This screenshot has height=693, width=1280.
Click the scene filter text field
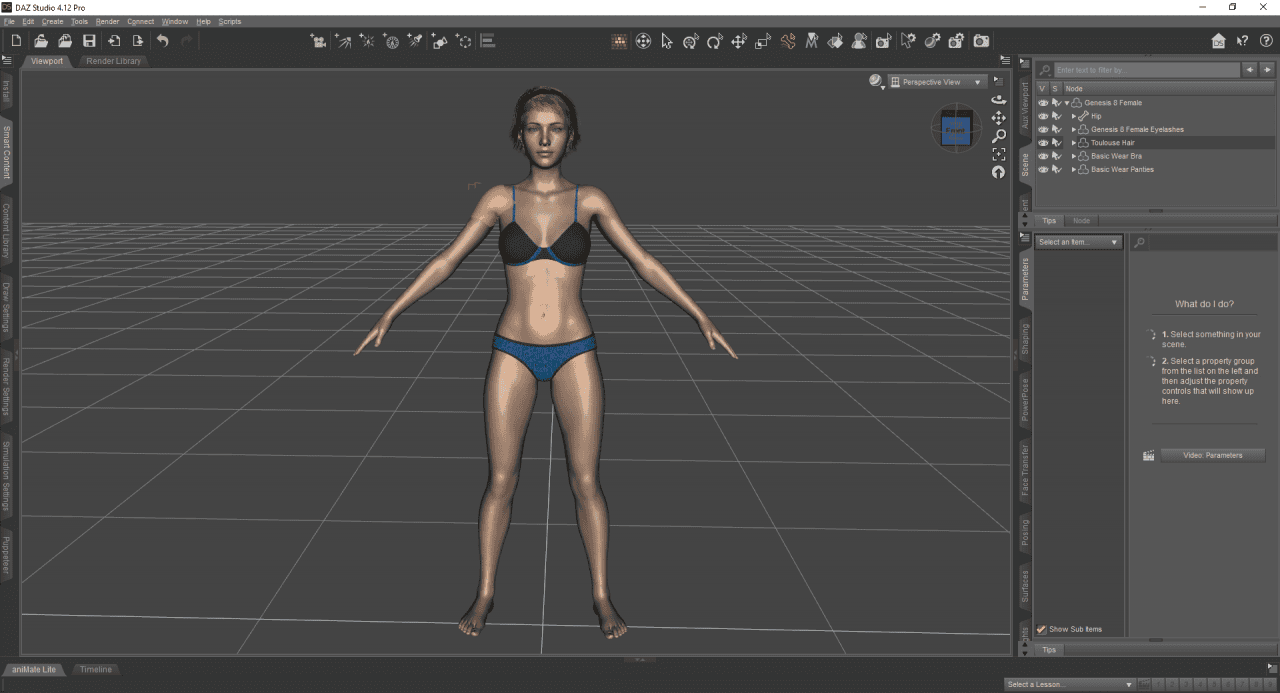tap(1145, 70)
